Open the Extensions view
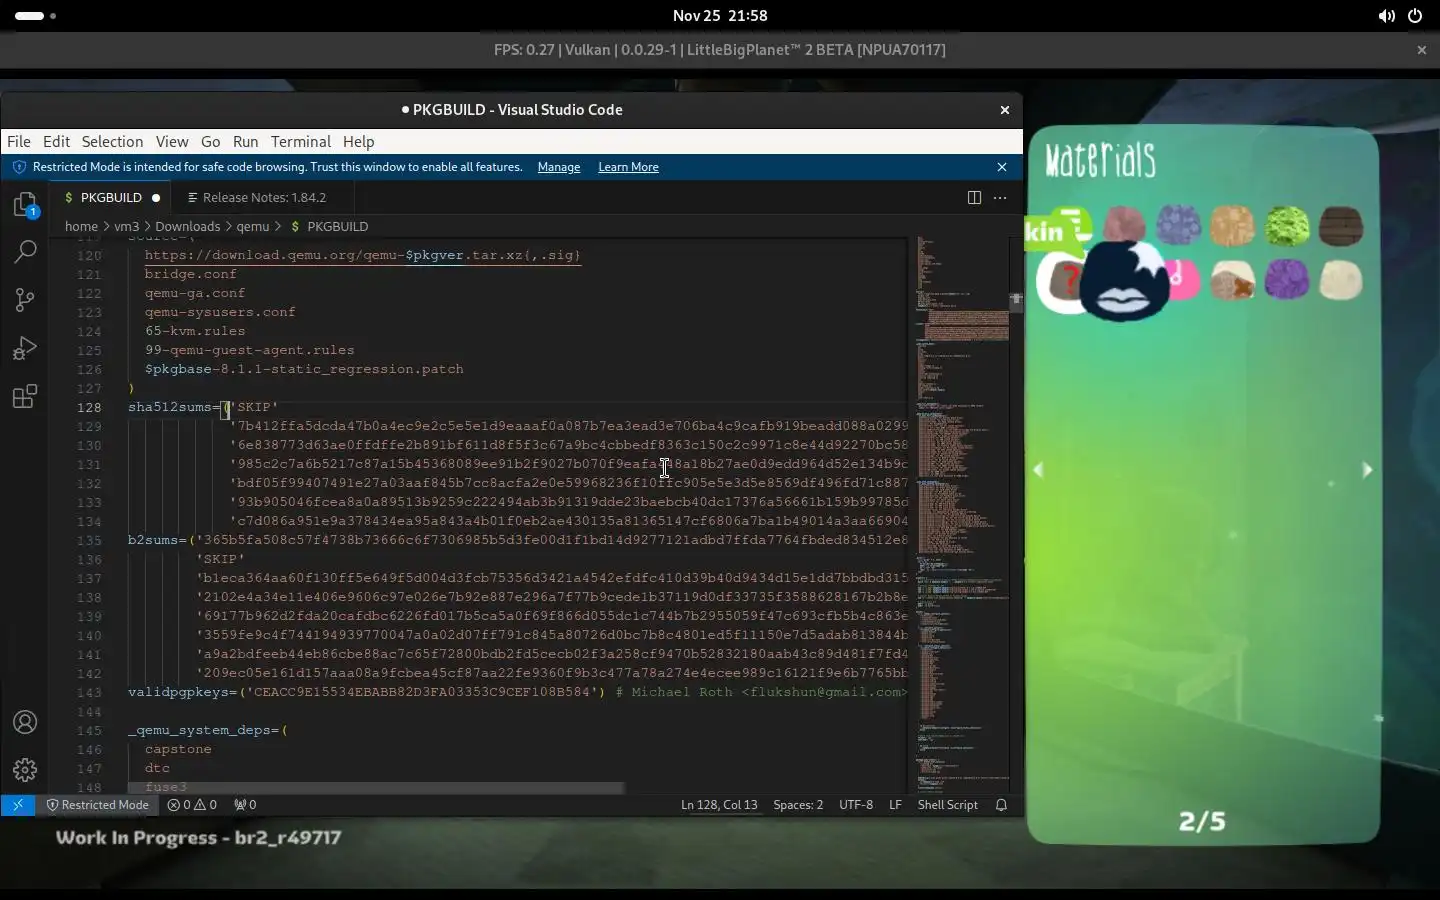Image resolution: width=1440 pixels, height=900 pixels. click(x=25, y=396)
